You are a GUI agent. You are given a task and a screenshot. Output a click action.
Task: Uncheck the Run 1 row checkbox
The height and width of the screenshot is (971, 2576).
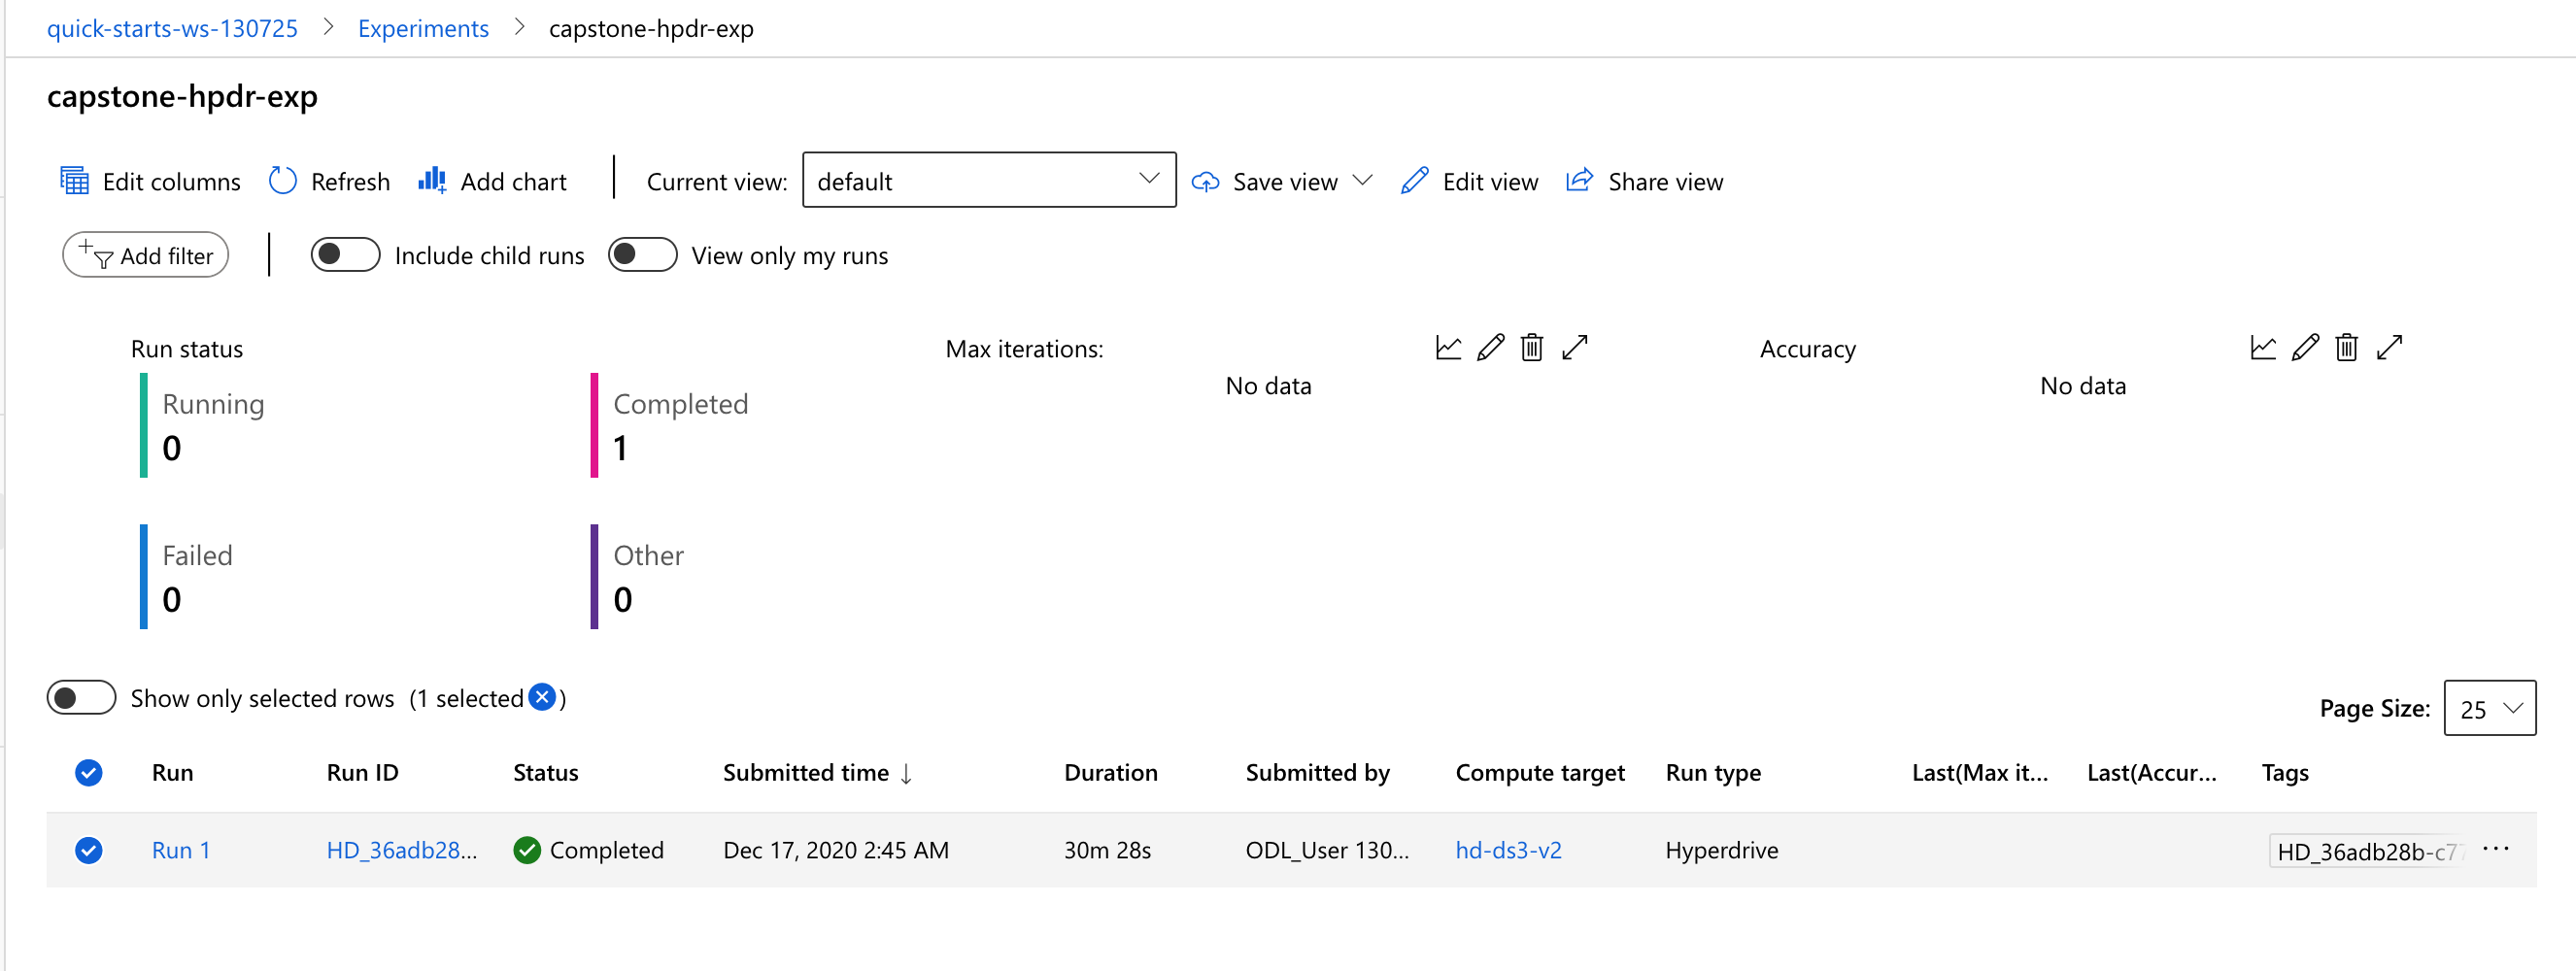(x=89, y=850)
